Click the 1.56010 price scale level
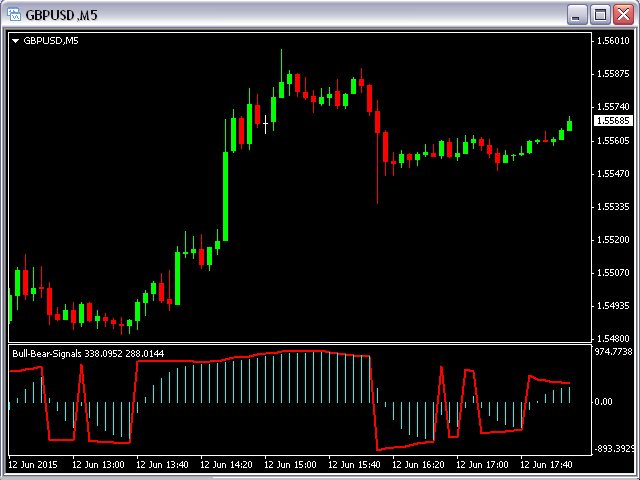This screenshot has height=480, width=640. [x=613, y=41]
